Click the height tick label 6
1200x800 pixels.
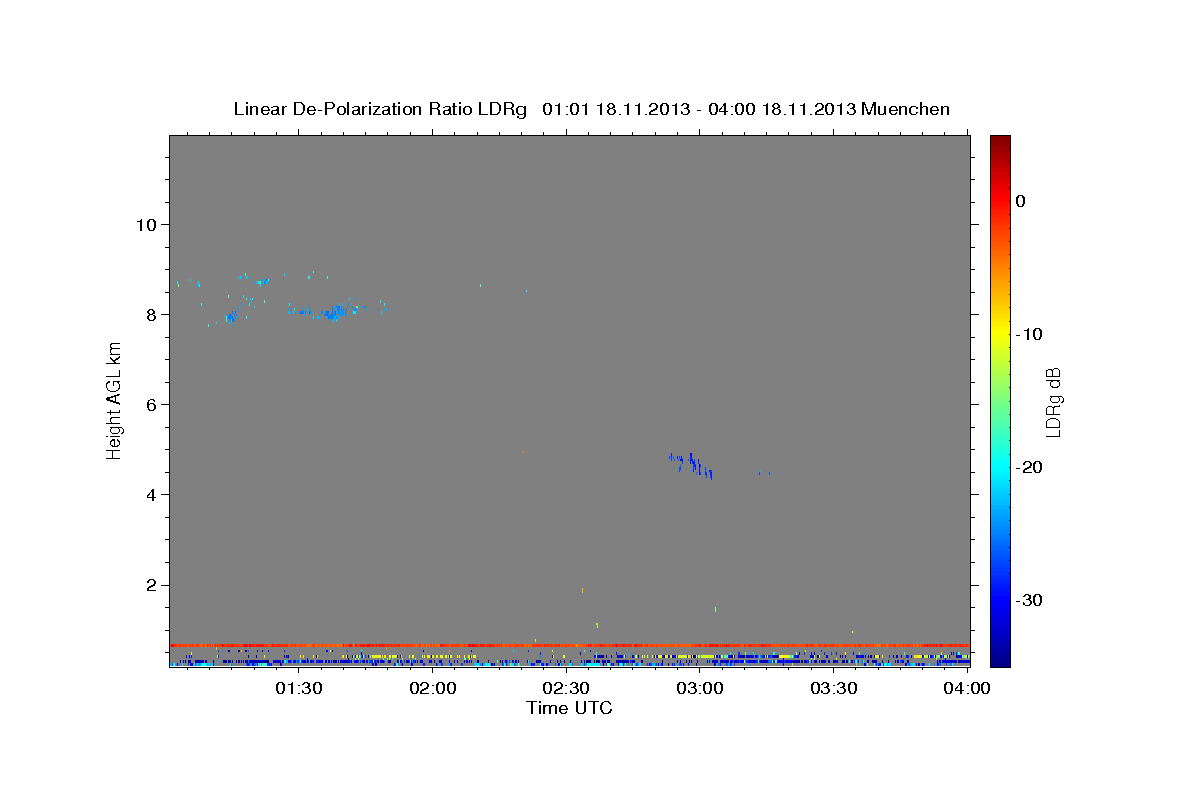click(x=150, y=404)
